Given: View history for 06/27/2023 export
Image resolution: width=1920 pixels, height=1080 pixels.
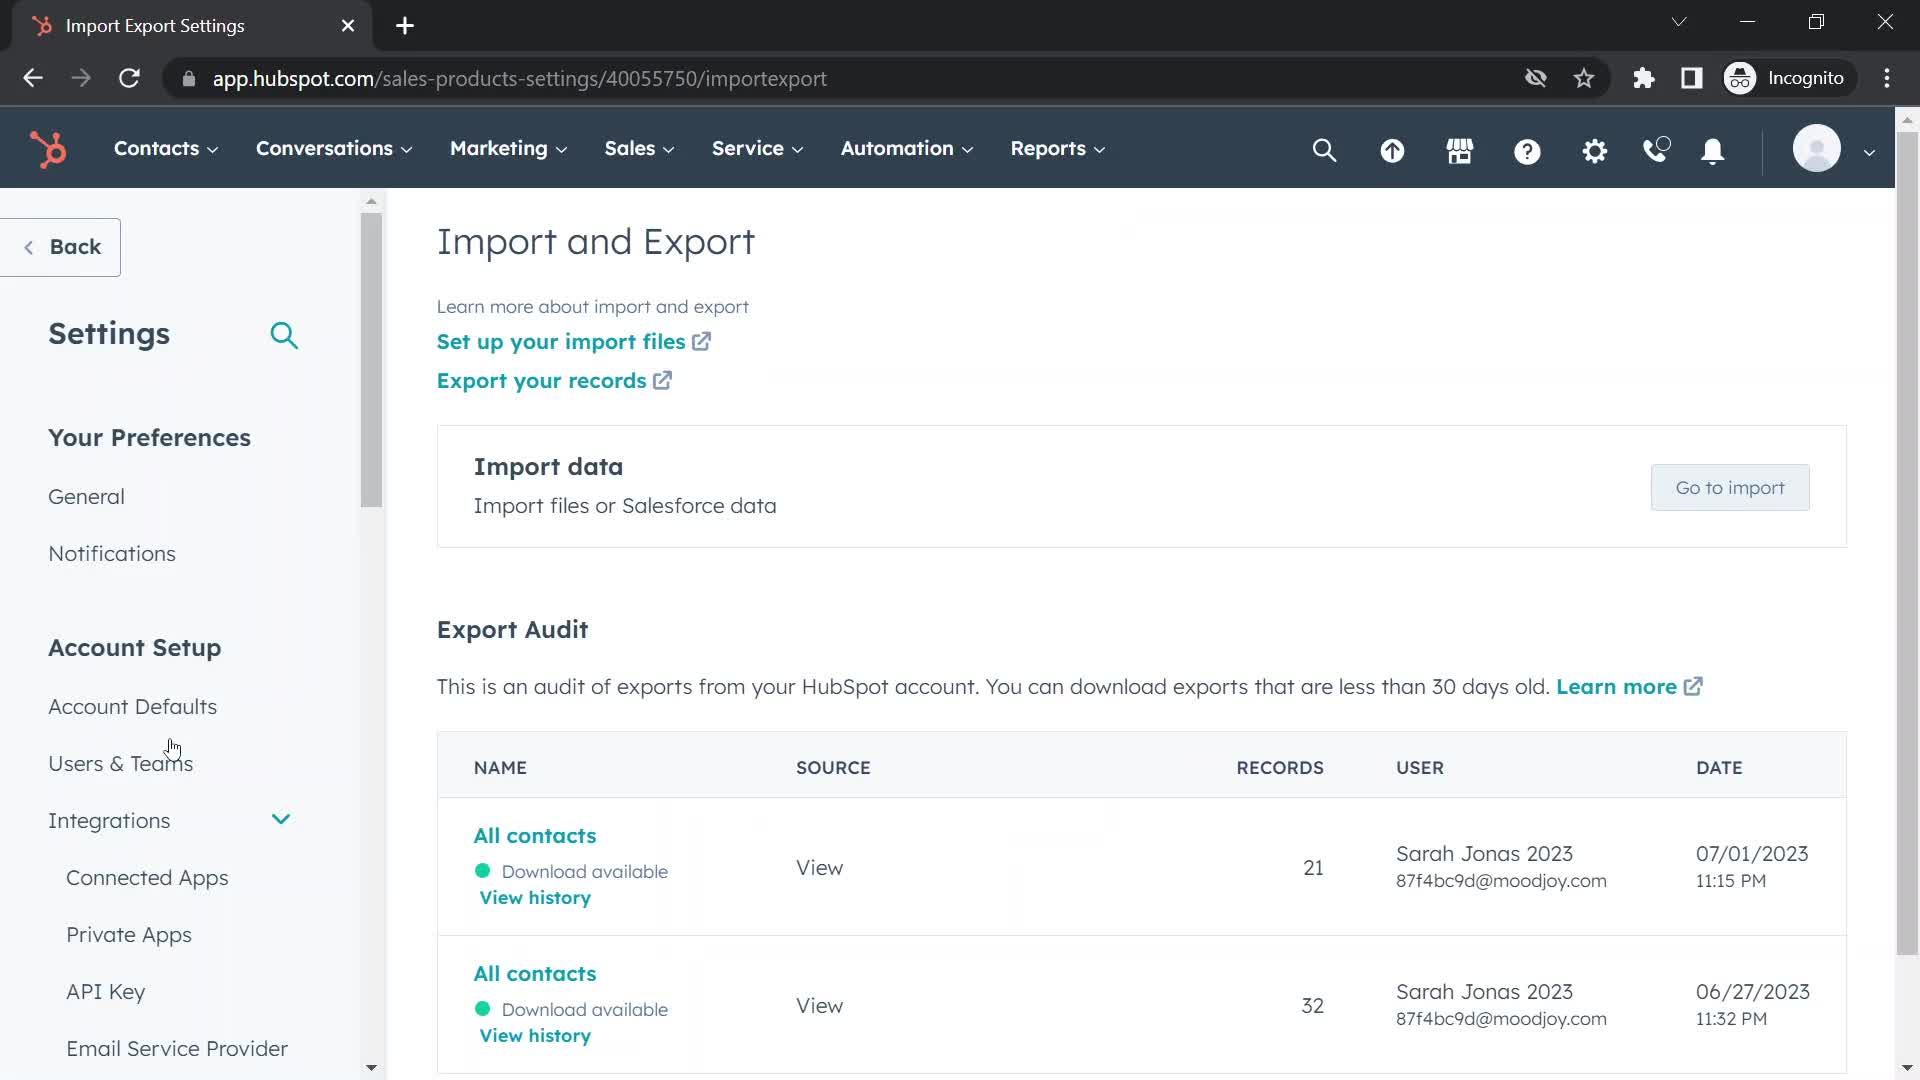Looking at the screenshot, I should pyautogui.click(x=535, y=1036).
